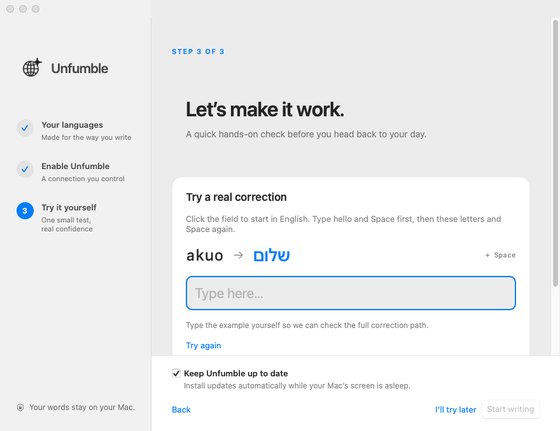Go Back to previous step

tap(181, 410)
